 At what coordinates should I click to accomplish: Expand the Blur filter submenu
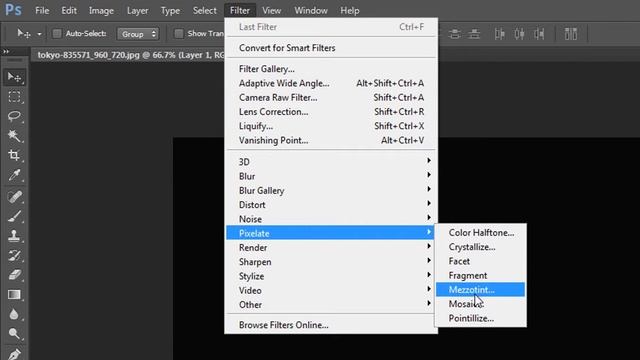pyautogui.click(x=331, y=176)
